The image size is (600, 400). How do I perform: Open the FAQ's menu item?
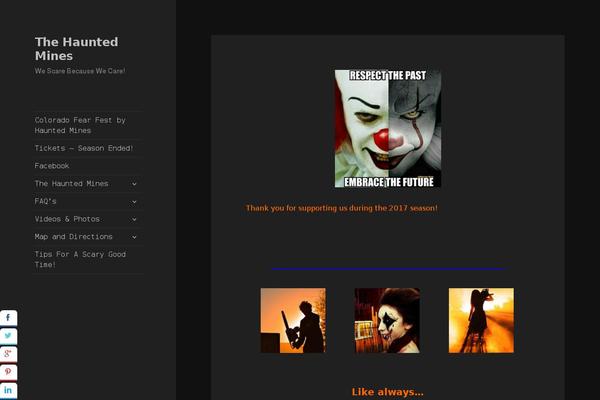[x=45, y=201]
